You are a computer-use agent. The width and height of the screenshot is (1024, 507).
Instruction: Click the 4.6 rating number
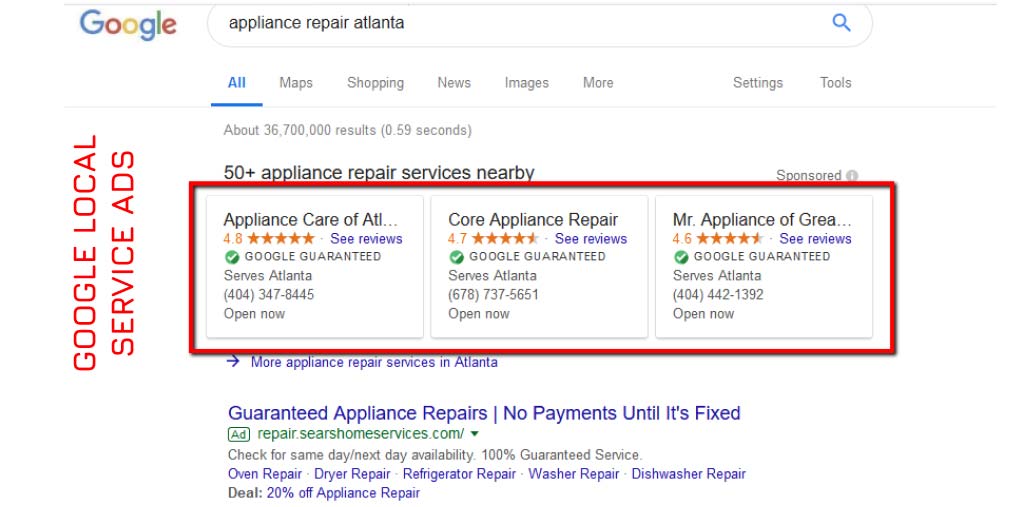coord(682,238)
